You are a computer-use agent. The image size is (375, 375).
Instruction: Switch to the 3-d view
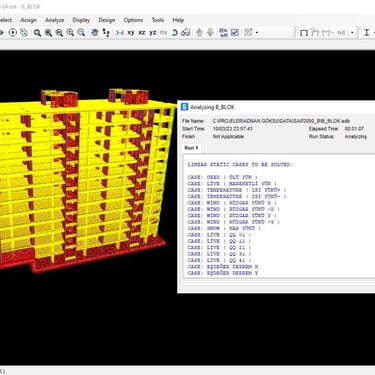[x=120, y=32]
